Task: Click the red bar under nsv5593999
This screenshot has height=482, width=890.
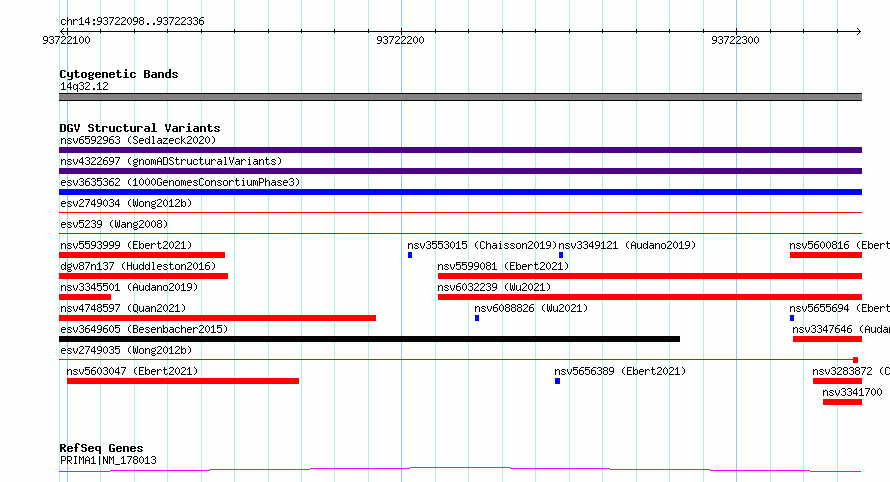Action: pos(142,255)
